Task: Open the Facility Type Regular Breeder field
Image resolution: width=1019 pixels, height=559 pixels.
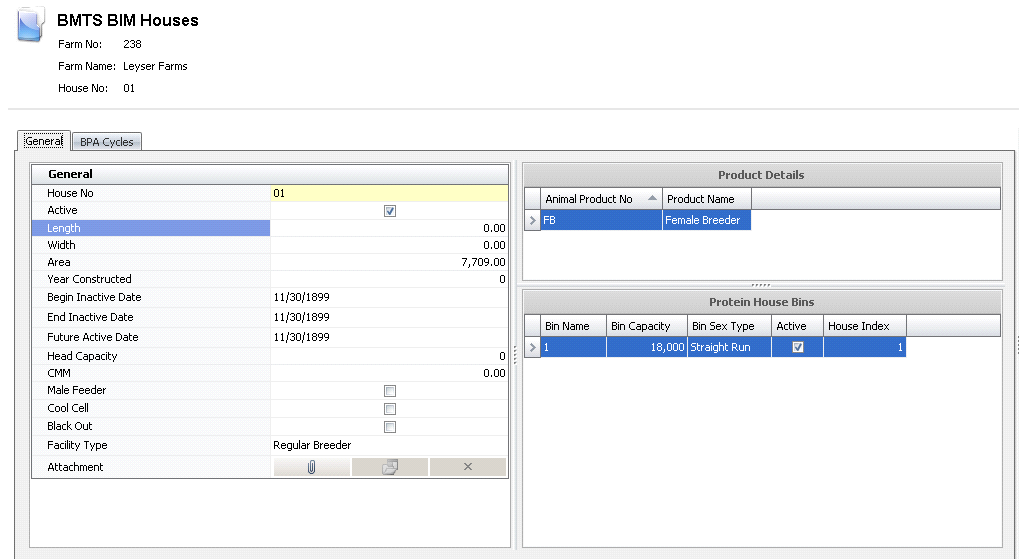Action: (x=389, y=445)
